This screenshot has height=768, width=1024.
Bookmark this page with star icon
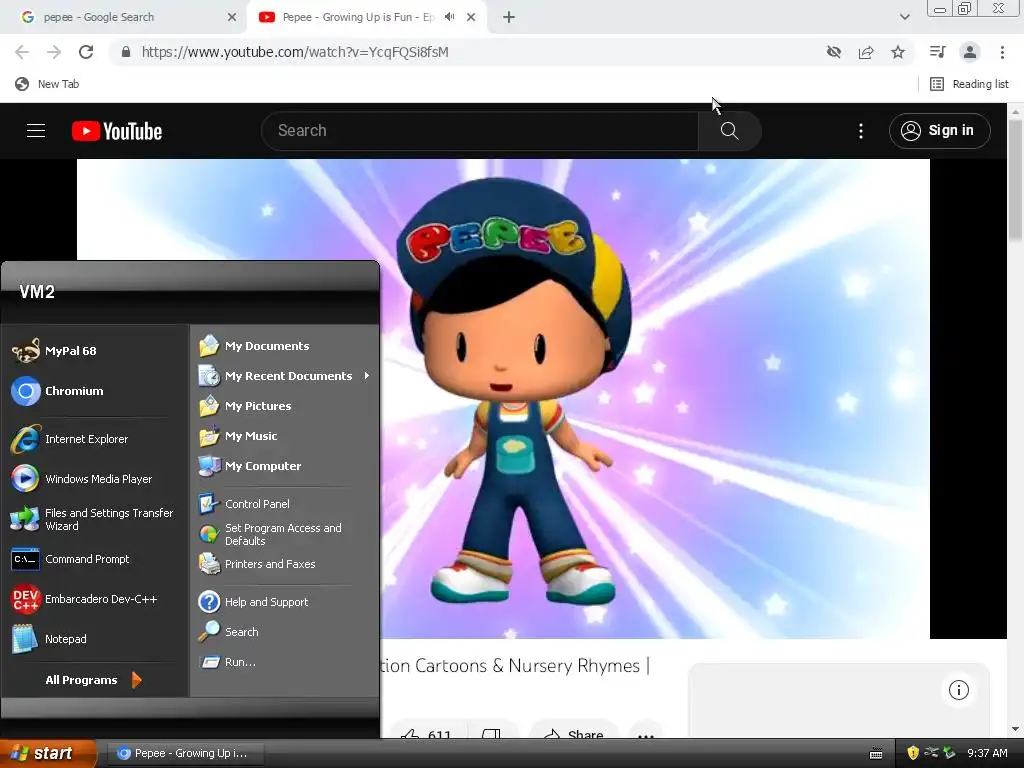pos(898,52)
